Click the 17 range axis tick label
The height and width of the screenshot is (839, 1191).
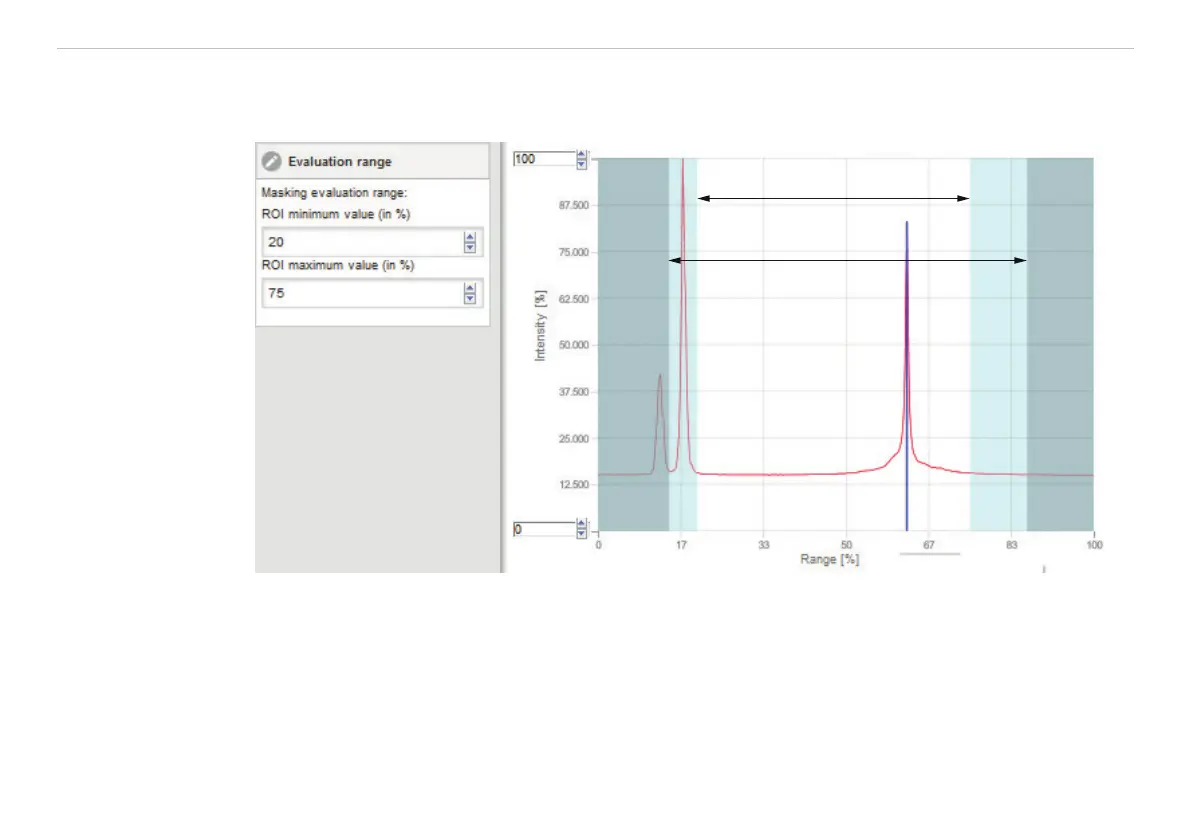coord(681,544)
